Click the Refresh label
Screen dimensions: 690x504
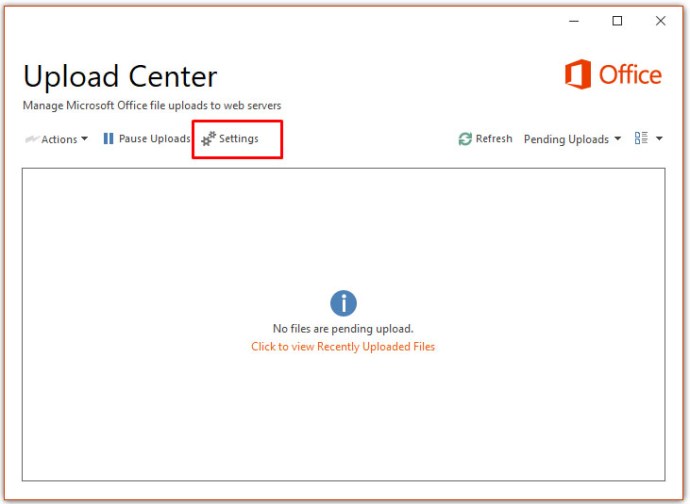click(494, 139)
